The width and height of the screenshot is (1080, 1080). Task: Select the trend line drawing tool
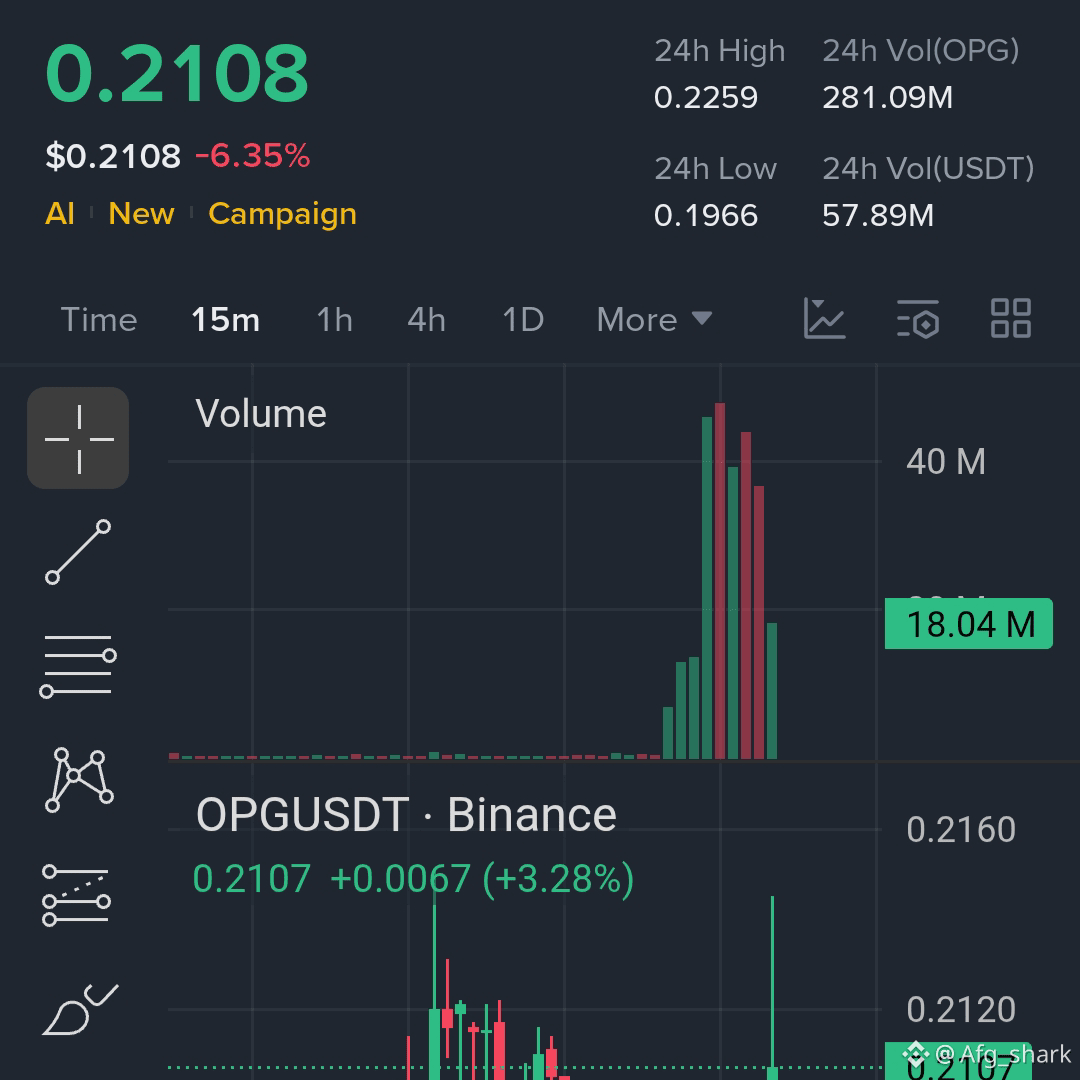pyautogui.click(x=78, y=552)
